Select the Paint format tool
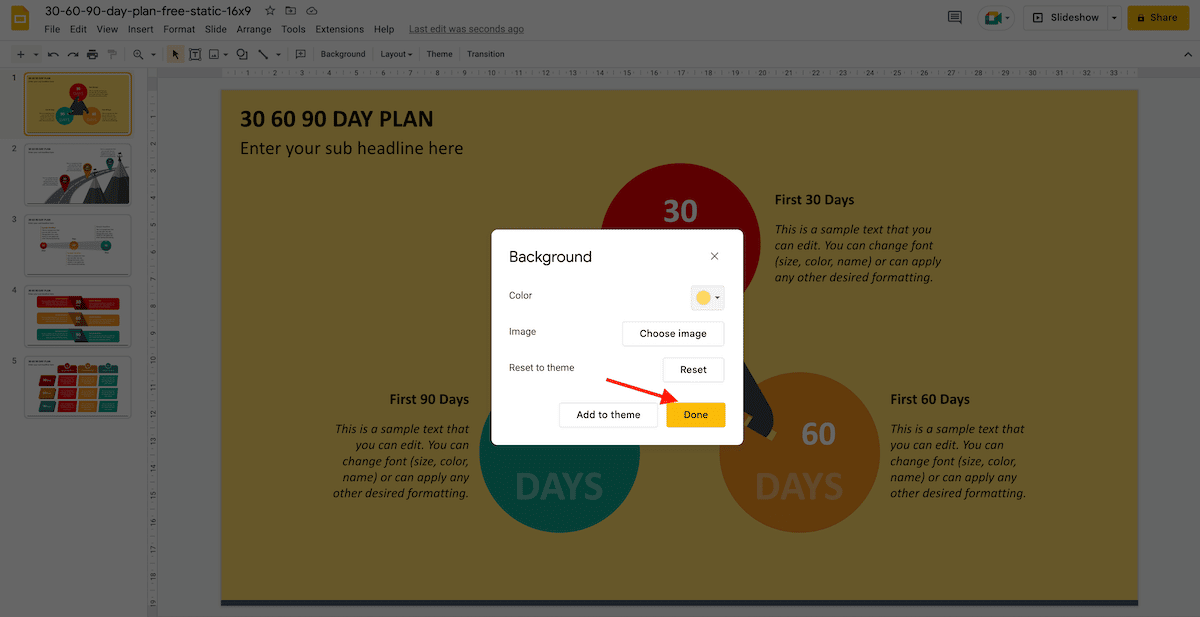The image size is (1200, 617). click(x=112, y=54)
